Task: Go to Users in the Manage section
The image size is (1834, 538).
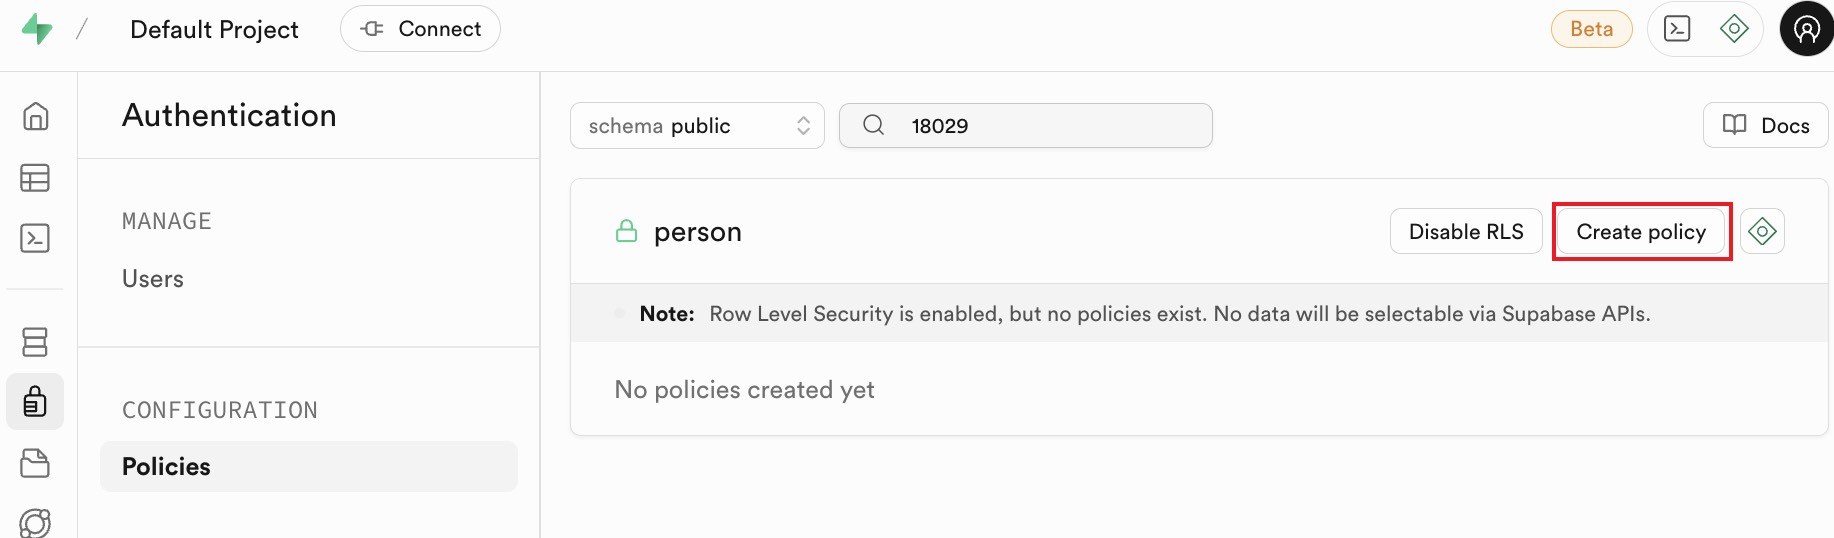Action: pyautogui.click(x=153, y=279)
